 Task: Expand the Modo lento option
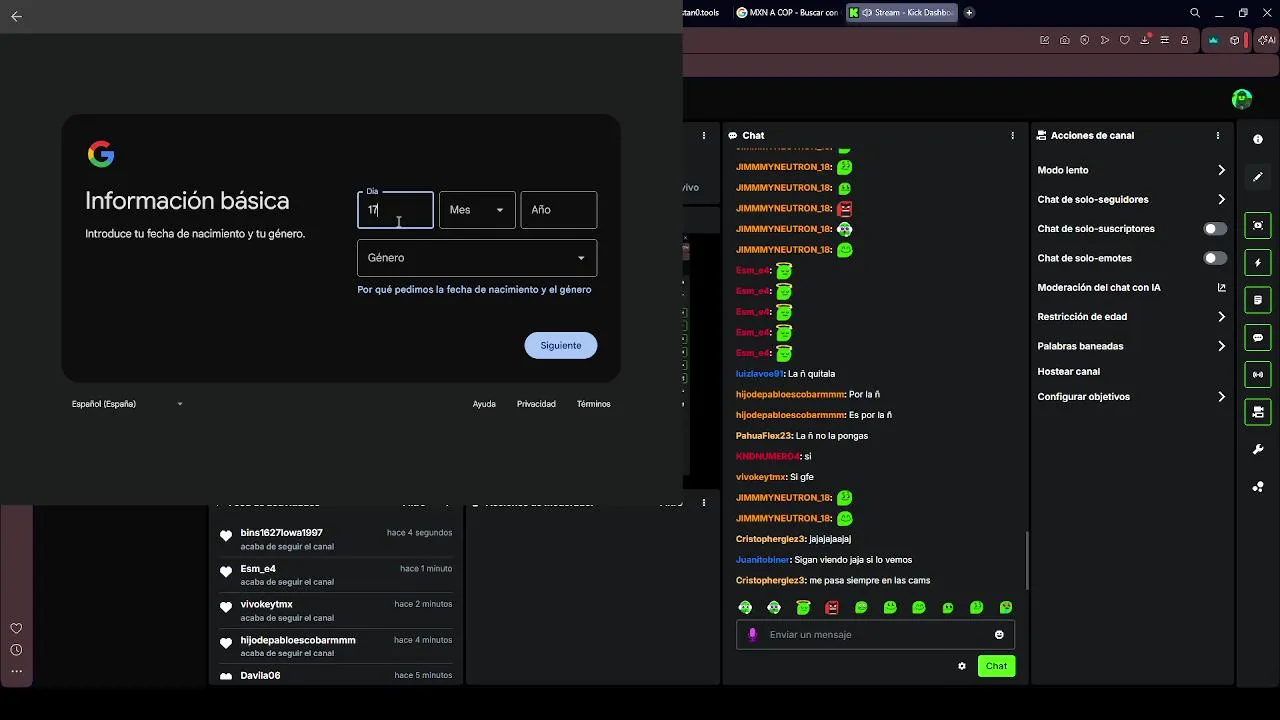click(1131, 170)
